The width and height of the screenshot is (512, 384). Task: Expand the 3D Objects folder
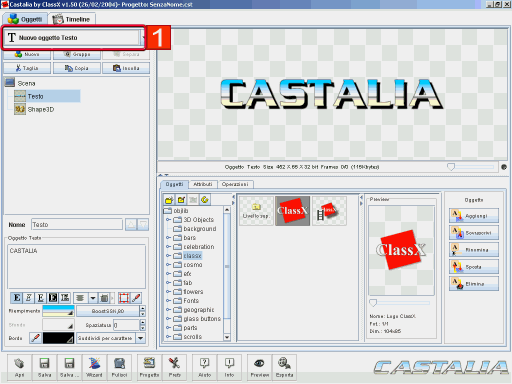point(168,220)
